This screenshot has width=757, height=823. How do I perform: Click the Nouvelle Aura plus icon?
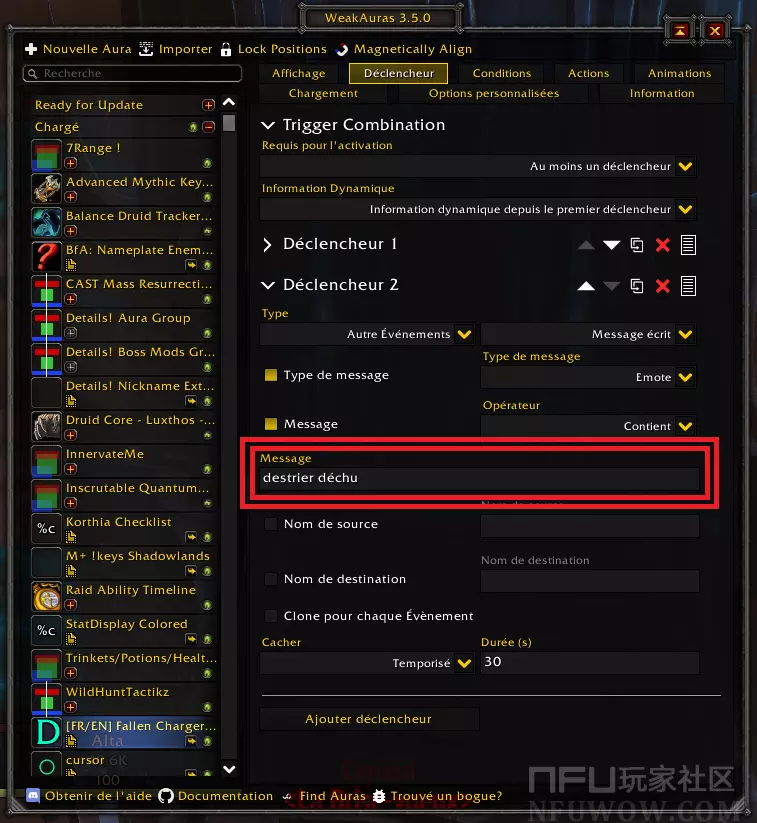[31, 49]
